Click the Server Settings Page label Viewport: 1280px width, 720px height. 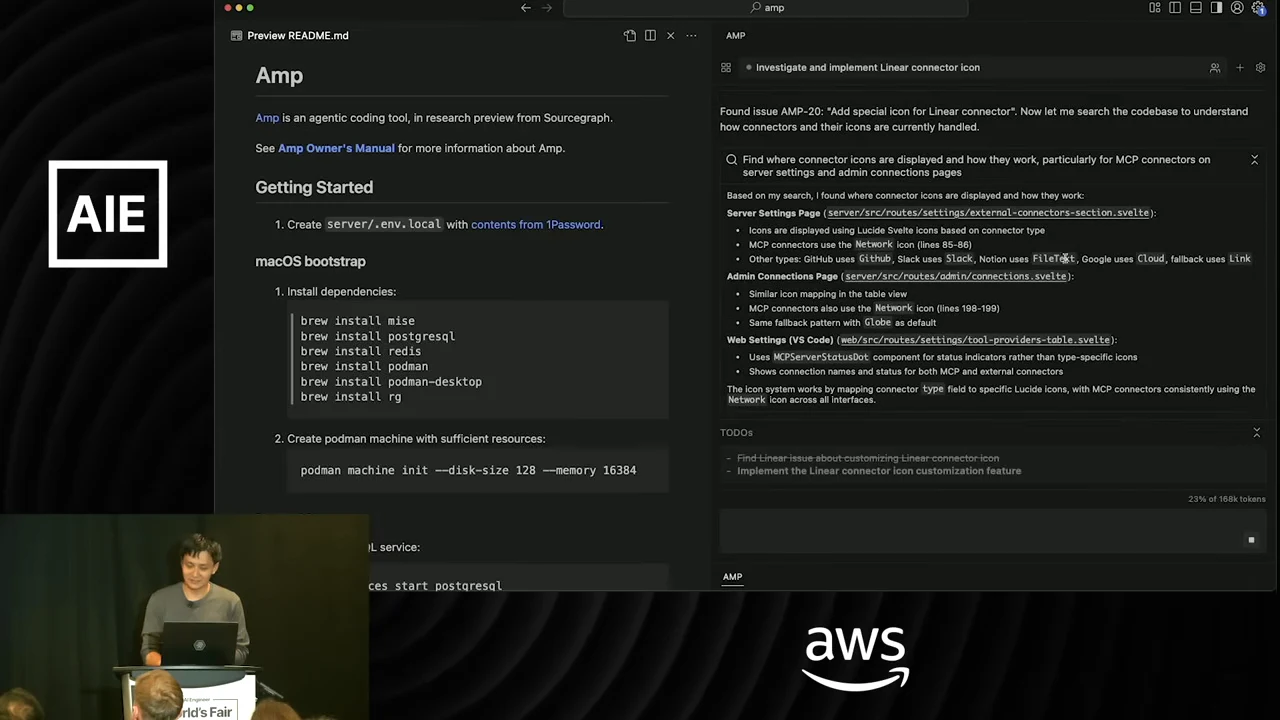click(x=774, y=213)
